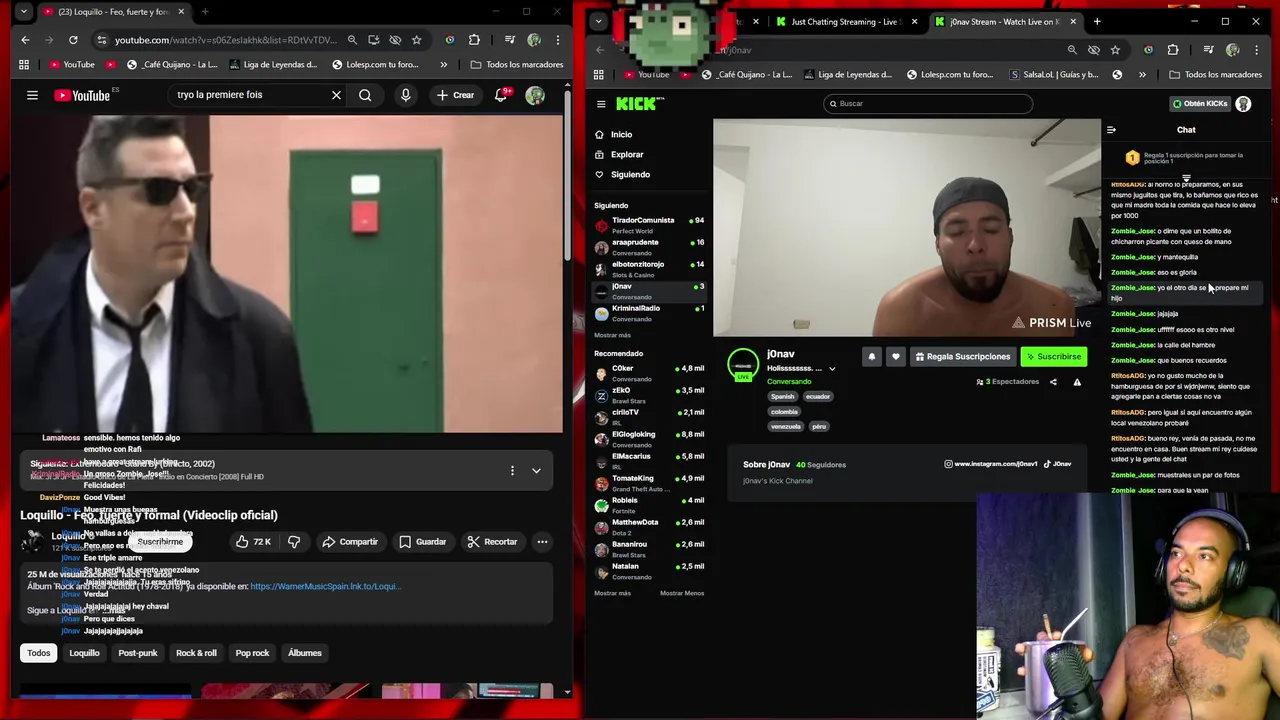Open the YouTube hamburger guide menu

click(32, 95)
